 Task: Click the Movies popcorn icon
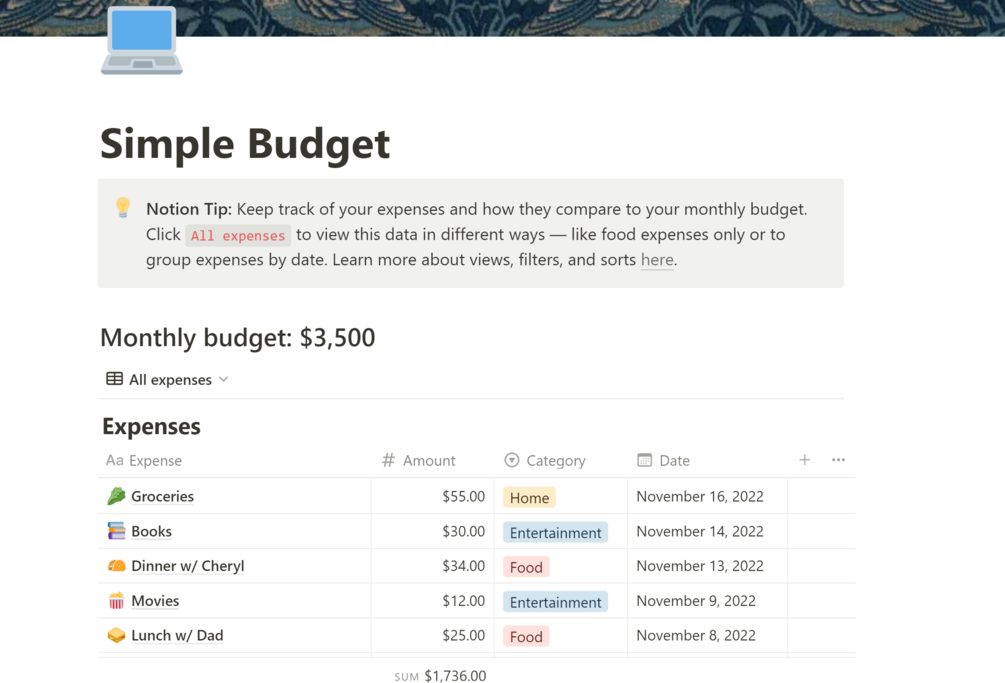click(x=116, y=601)
